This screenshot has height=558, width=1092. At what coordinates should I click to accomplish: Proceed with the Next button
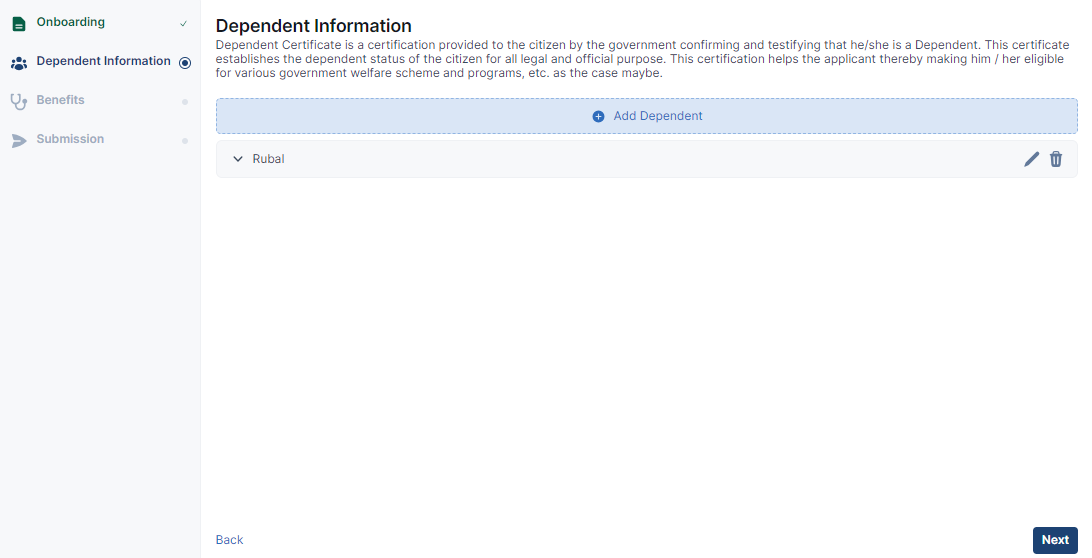click(x=1055, y=540)
